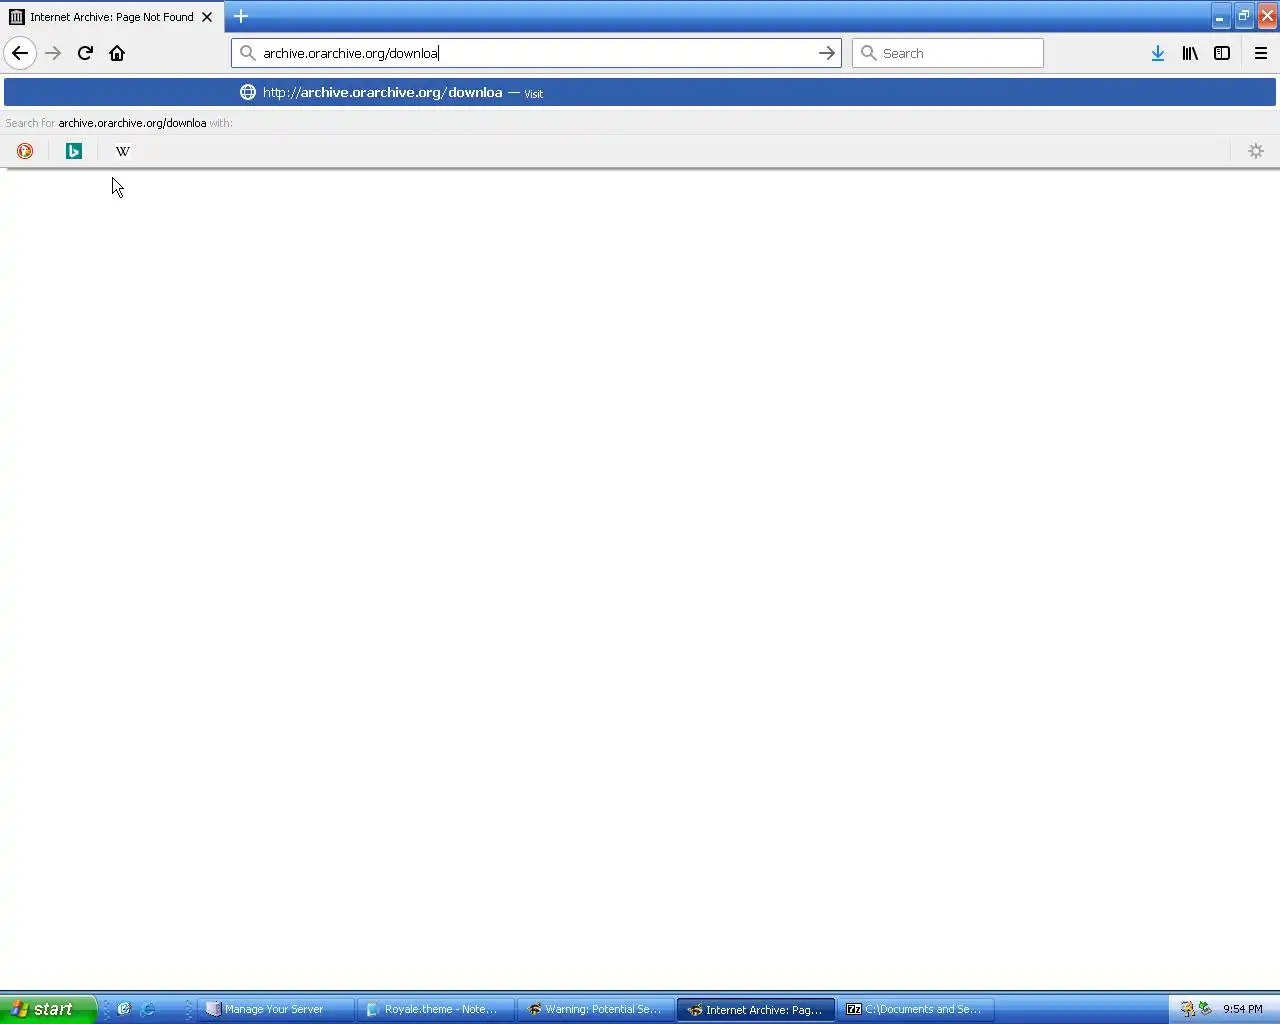This screenshot has height=1024, width=1280.
Task: Click the Go arrow in address bar
Action: point(827,53)
